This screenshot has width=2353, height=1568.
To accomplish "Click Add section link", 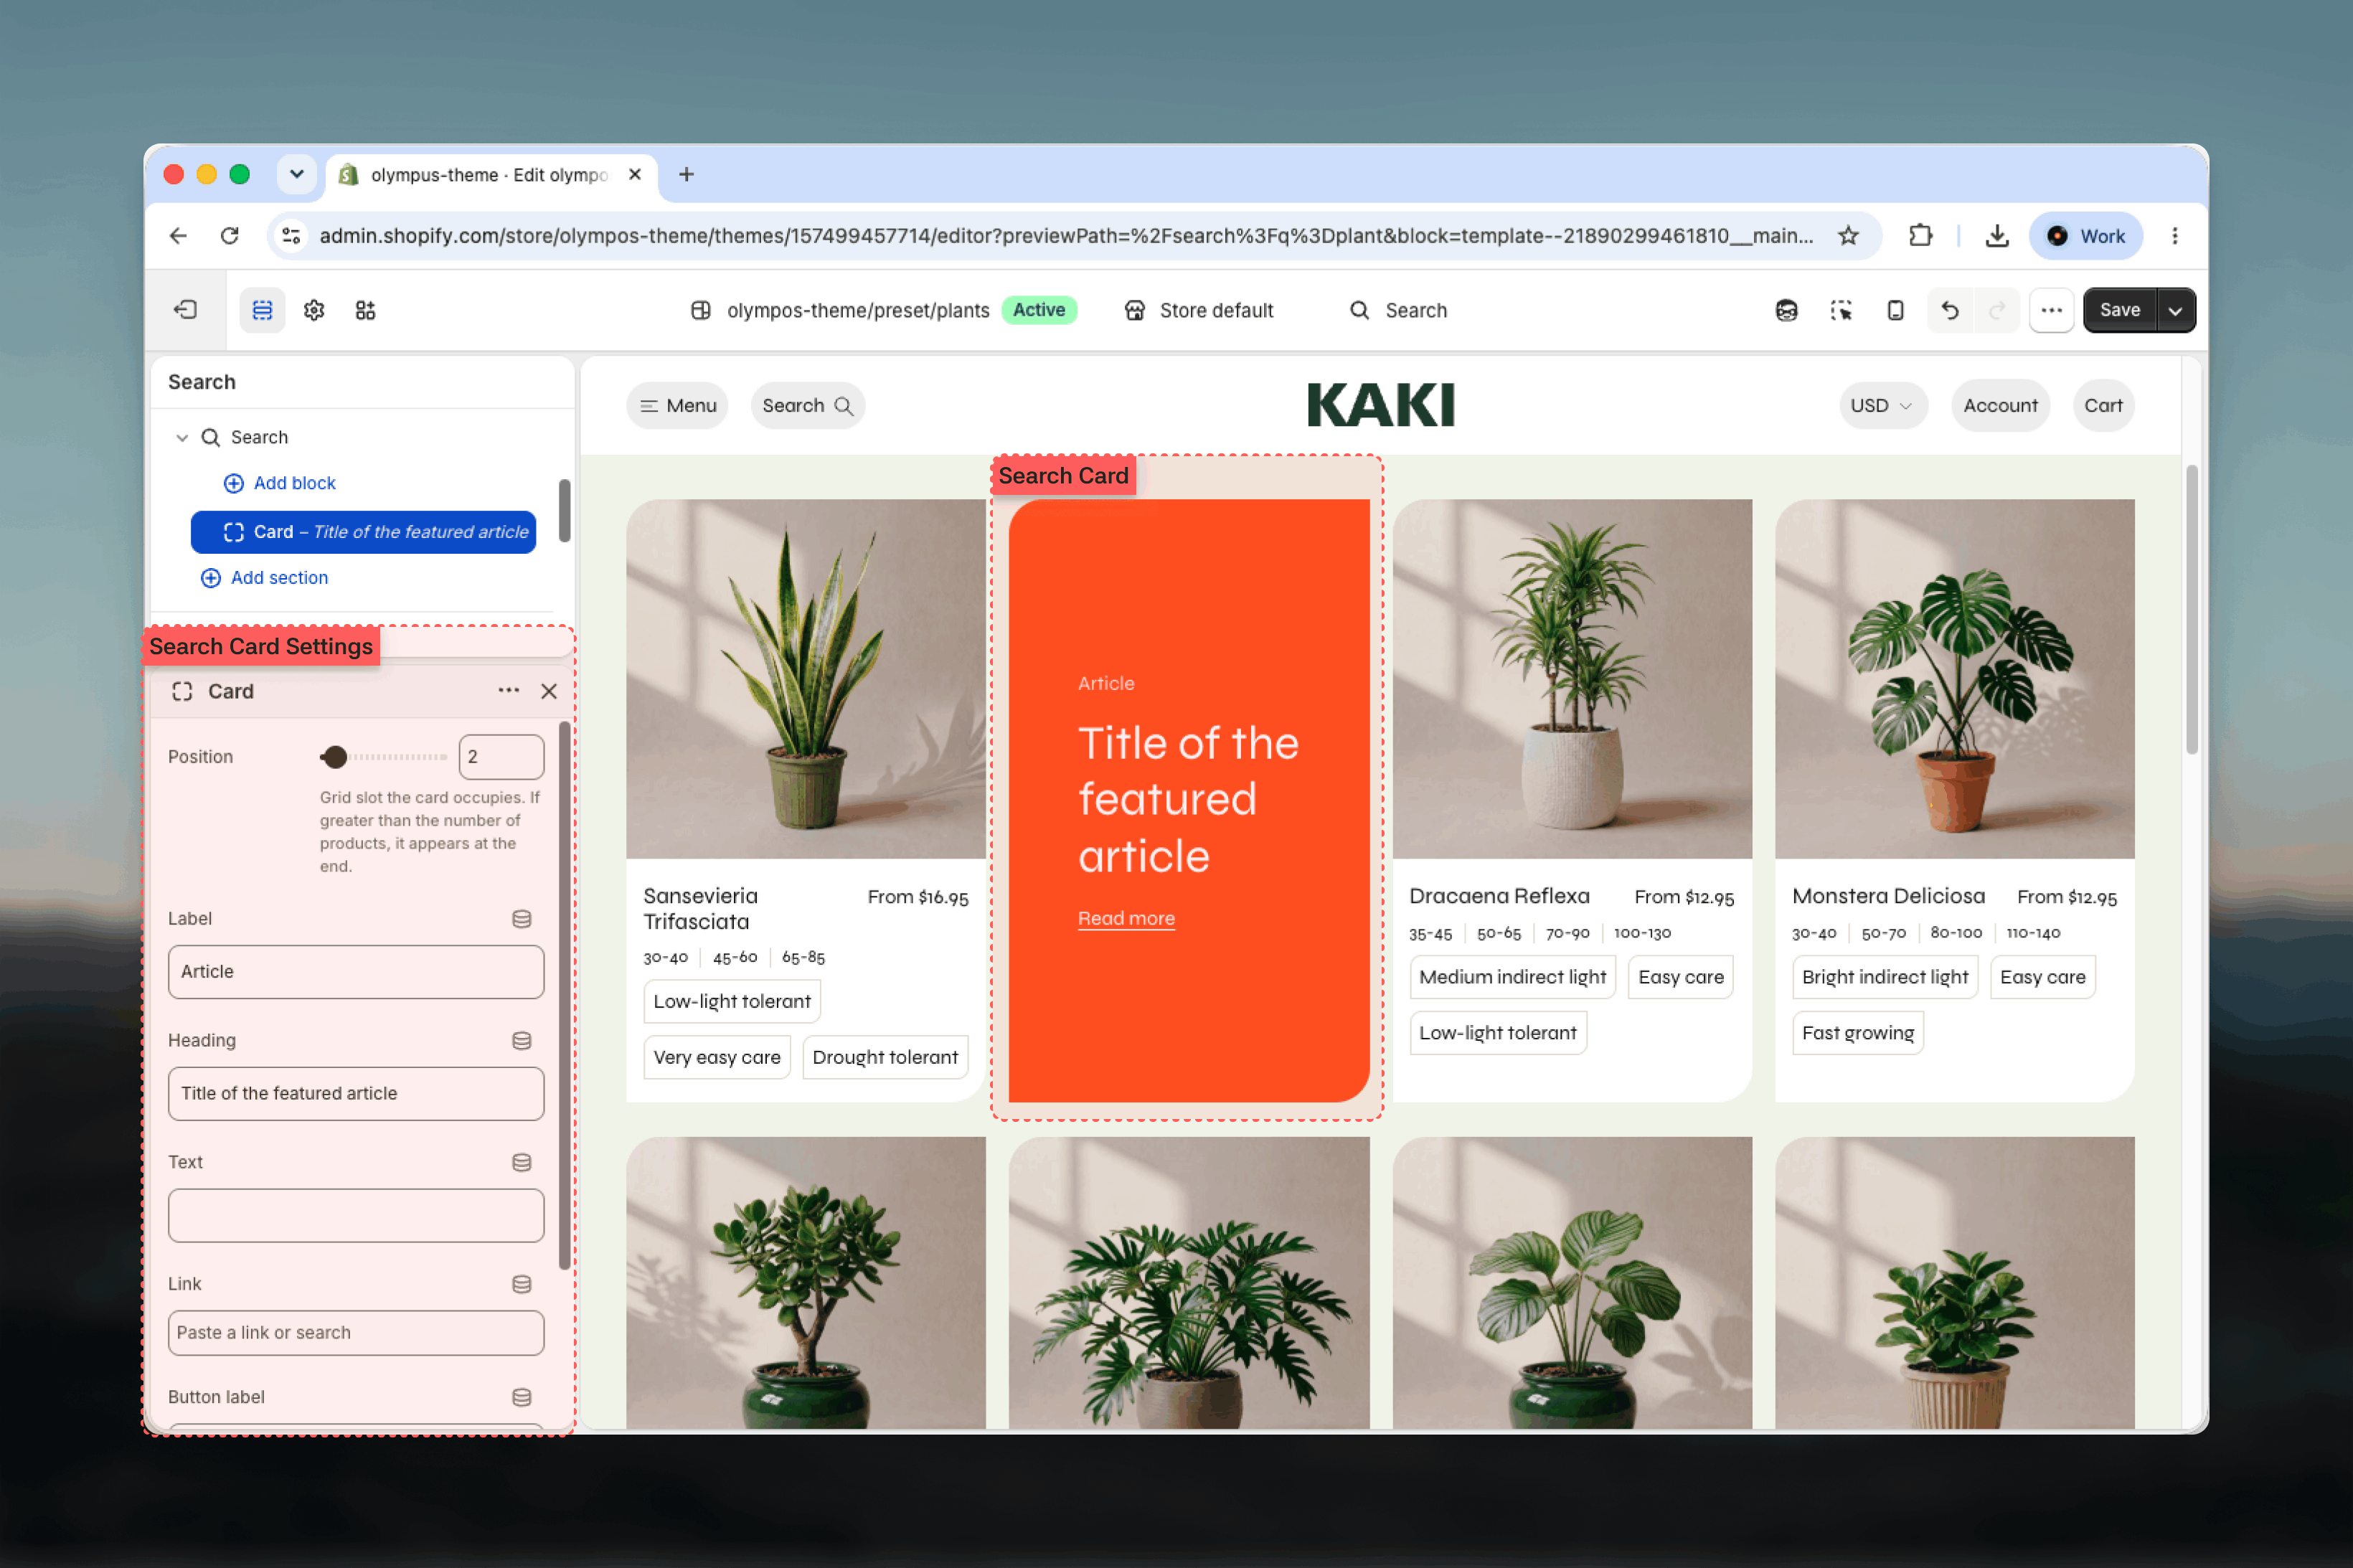I will (x=265, y=578).
